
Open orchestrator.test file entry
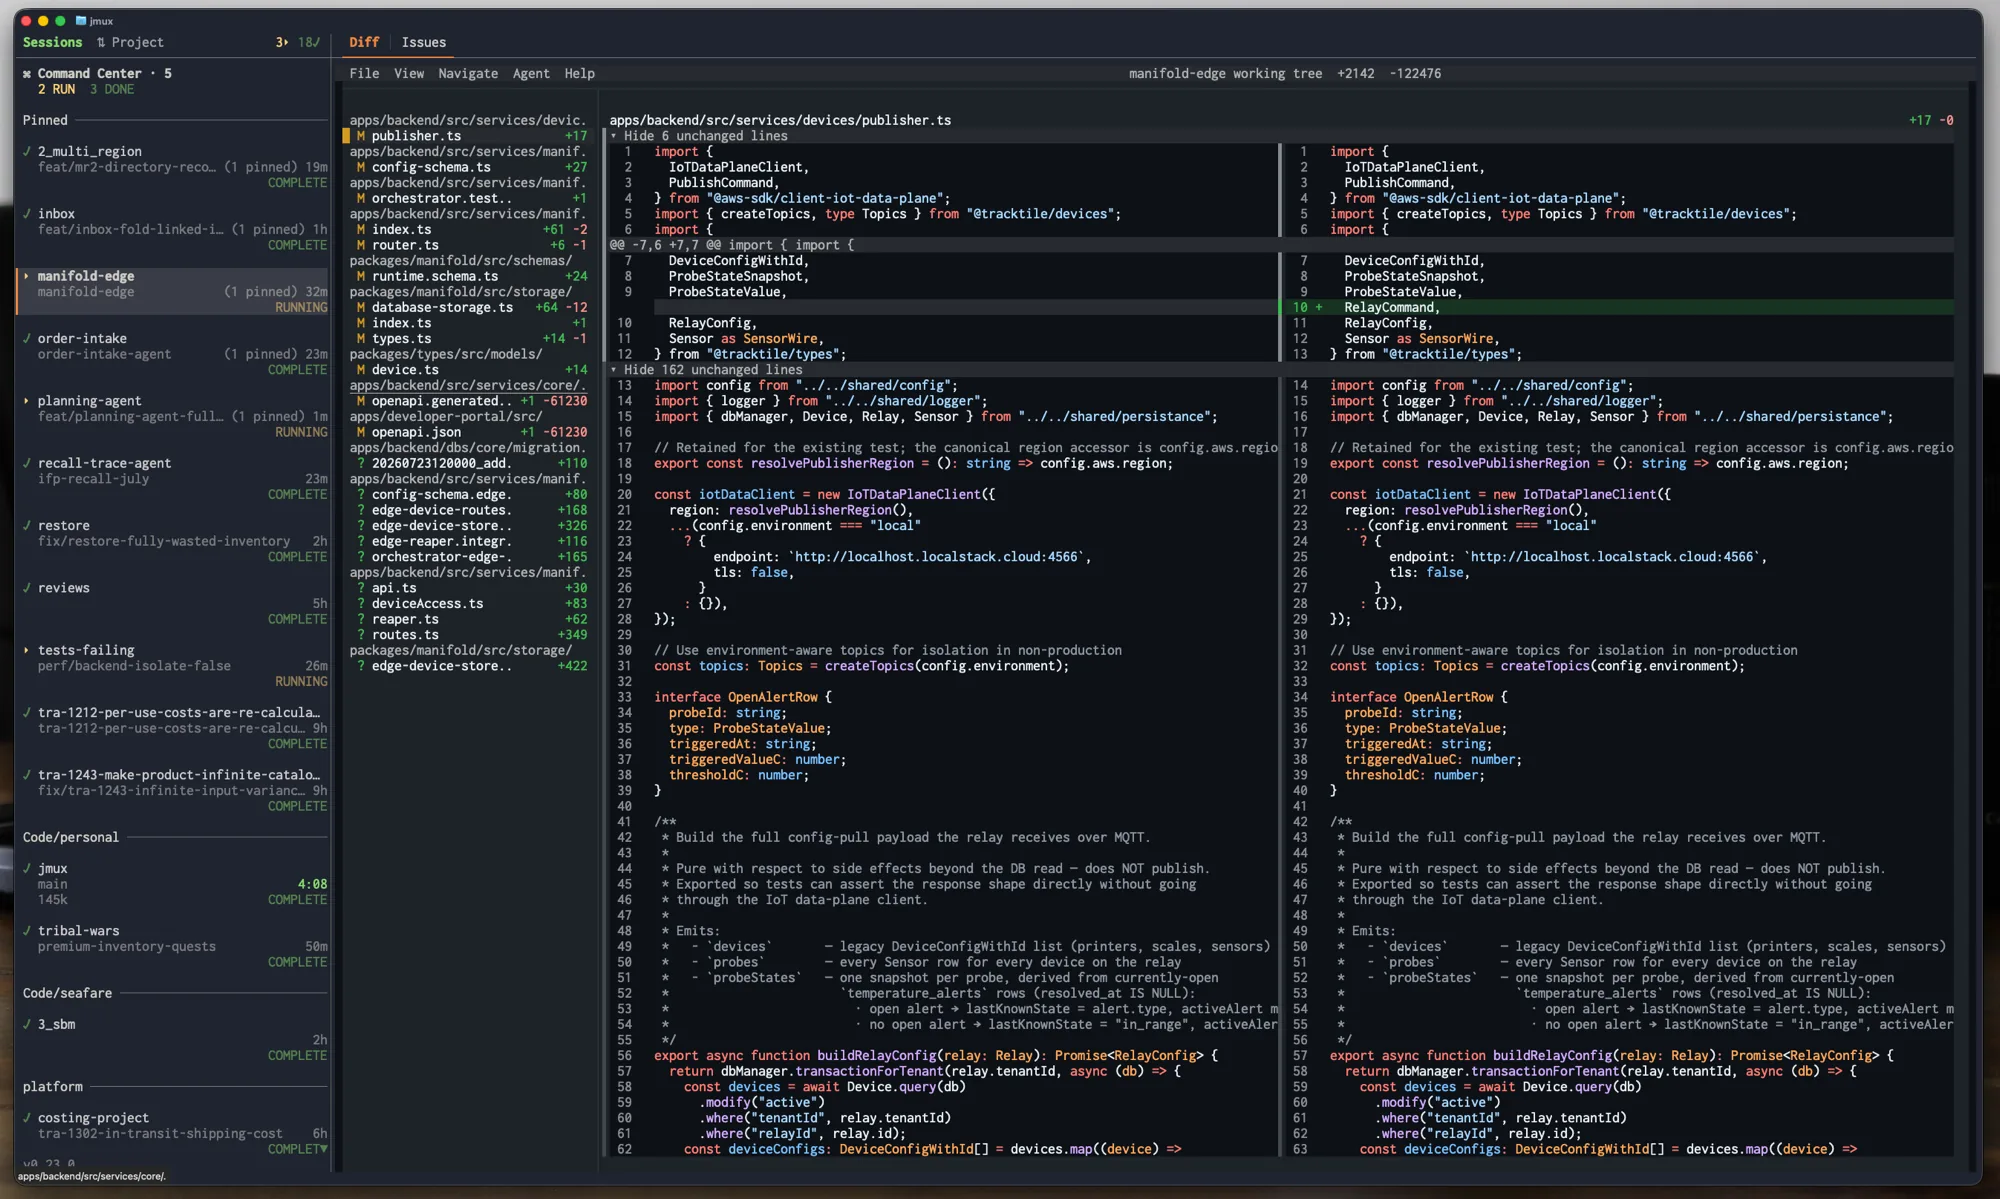468,198
